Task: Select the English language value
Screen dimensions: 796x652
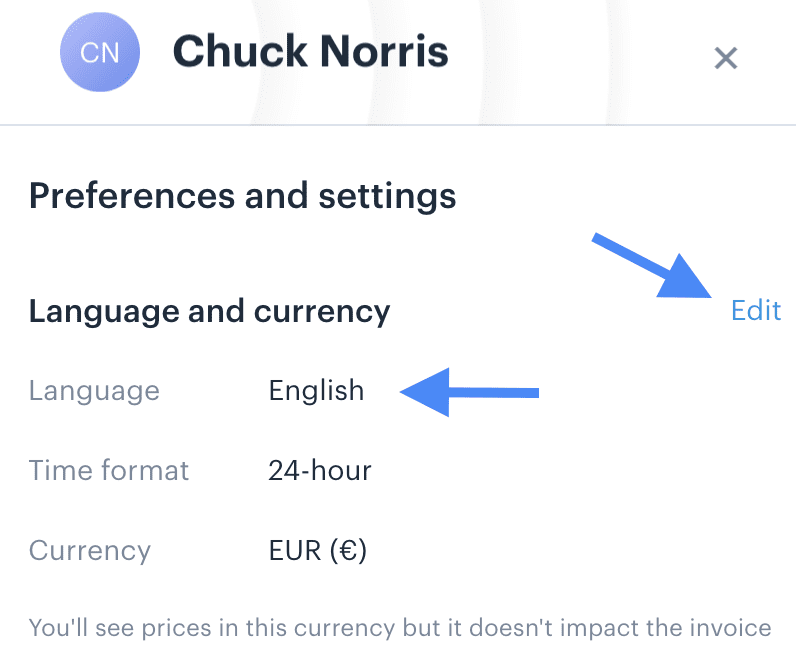Action: pos(316,390)
